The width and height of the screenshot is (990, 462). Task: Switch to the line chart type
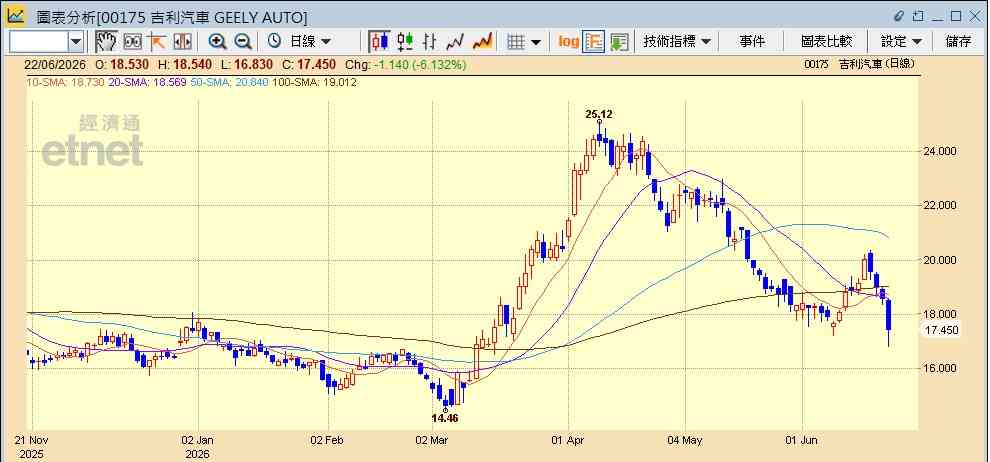tap(455, 42)
